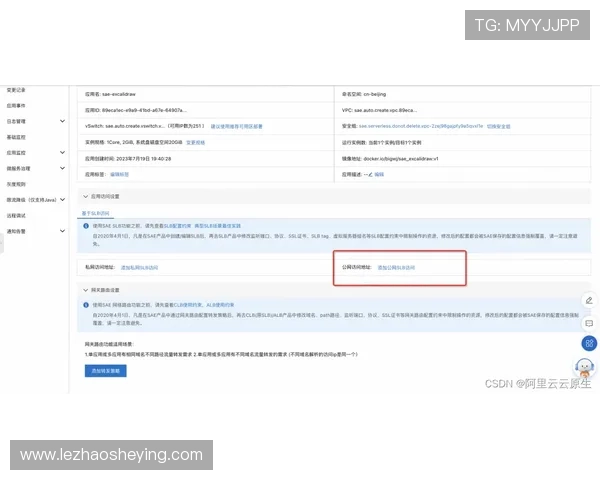The height and width of the screenshot is (480, 600).
Task: Expand the 微服务治理 sidebar menu
Action: tap(63, 168)
